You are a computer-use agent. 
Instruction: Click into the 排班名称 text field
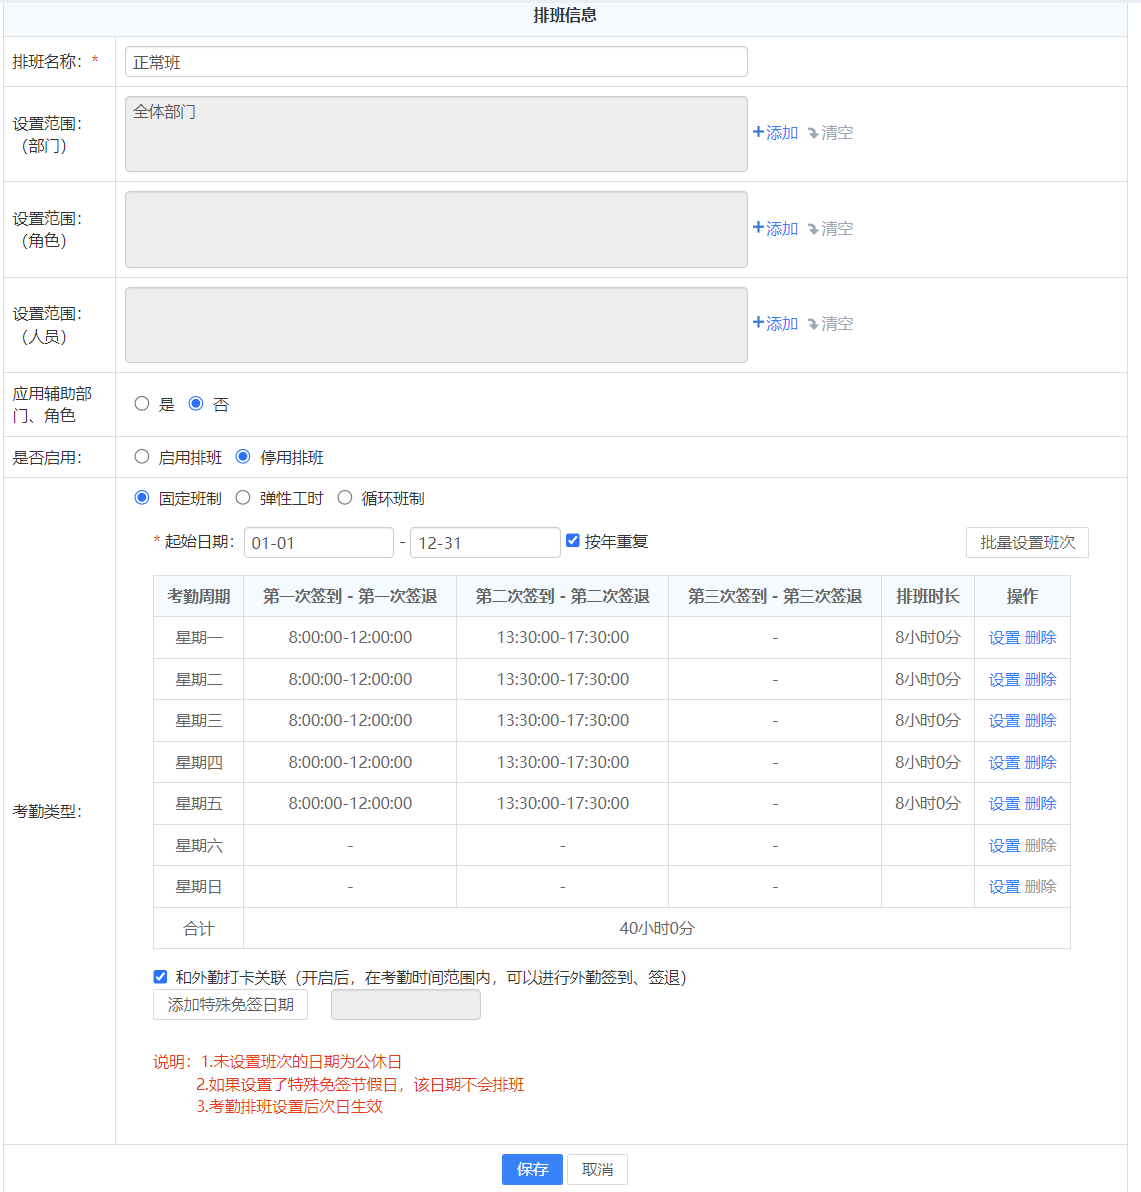(436, 62)
